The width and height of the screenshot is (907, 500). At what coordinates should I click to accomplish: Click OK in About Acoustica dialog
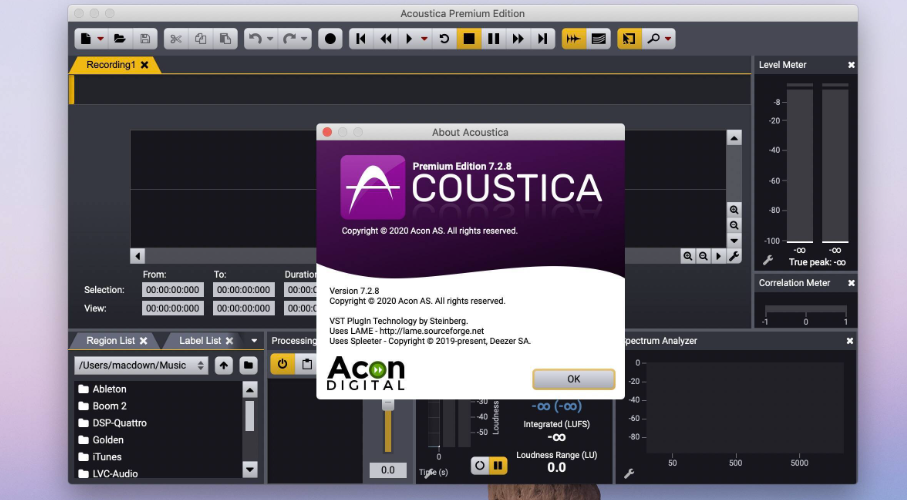[573, 379]
